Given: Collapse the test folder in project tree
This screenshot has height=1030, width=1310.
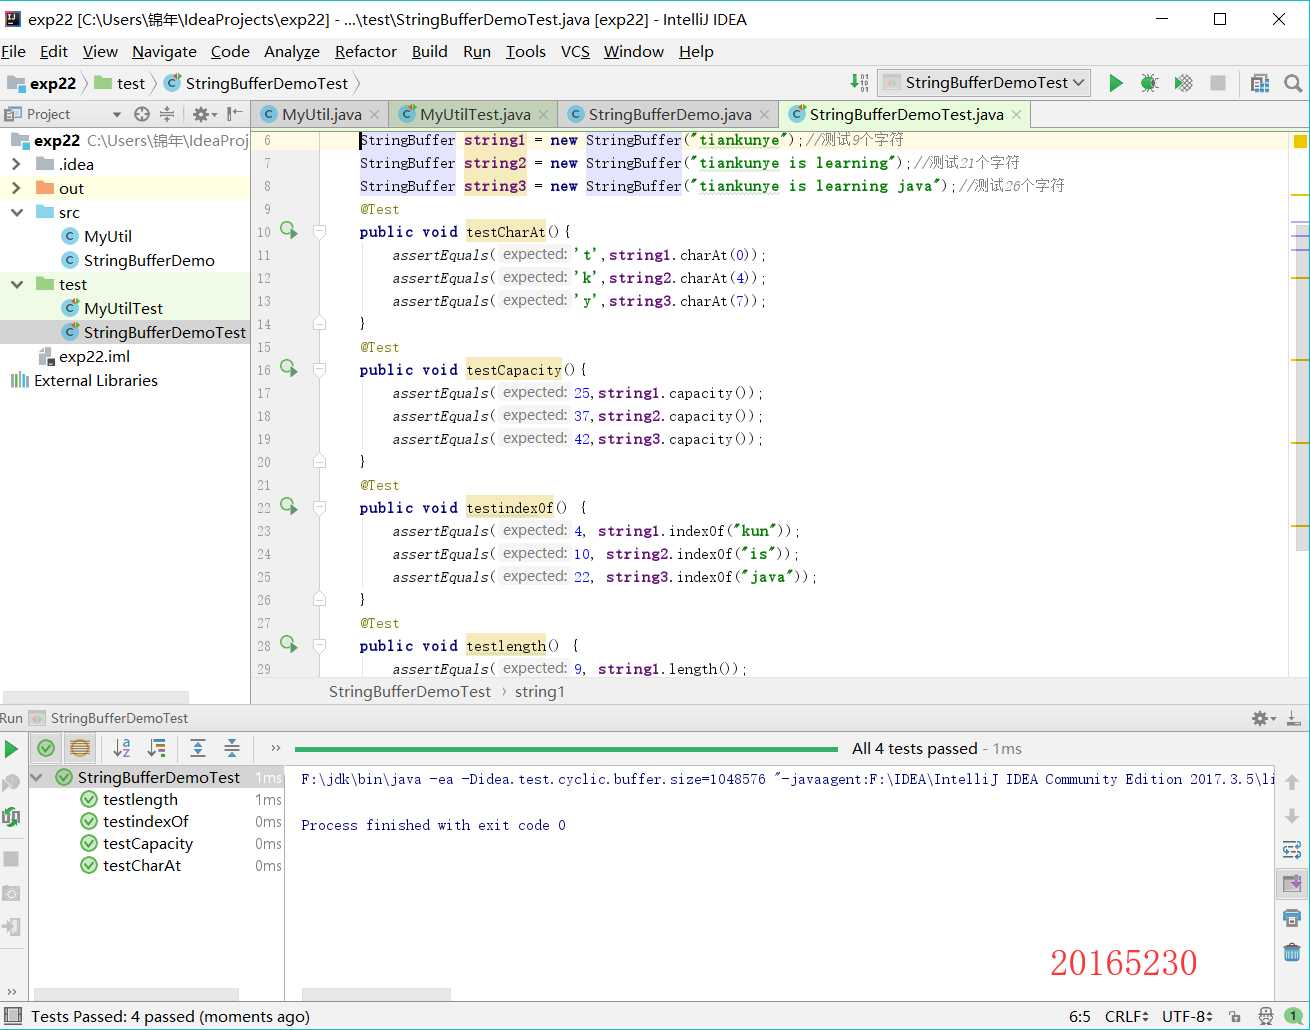Looking at the screenshot, I should coord(16,284).
